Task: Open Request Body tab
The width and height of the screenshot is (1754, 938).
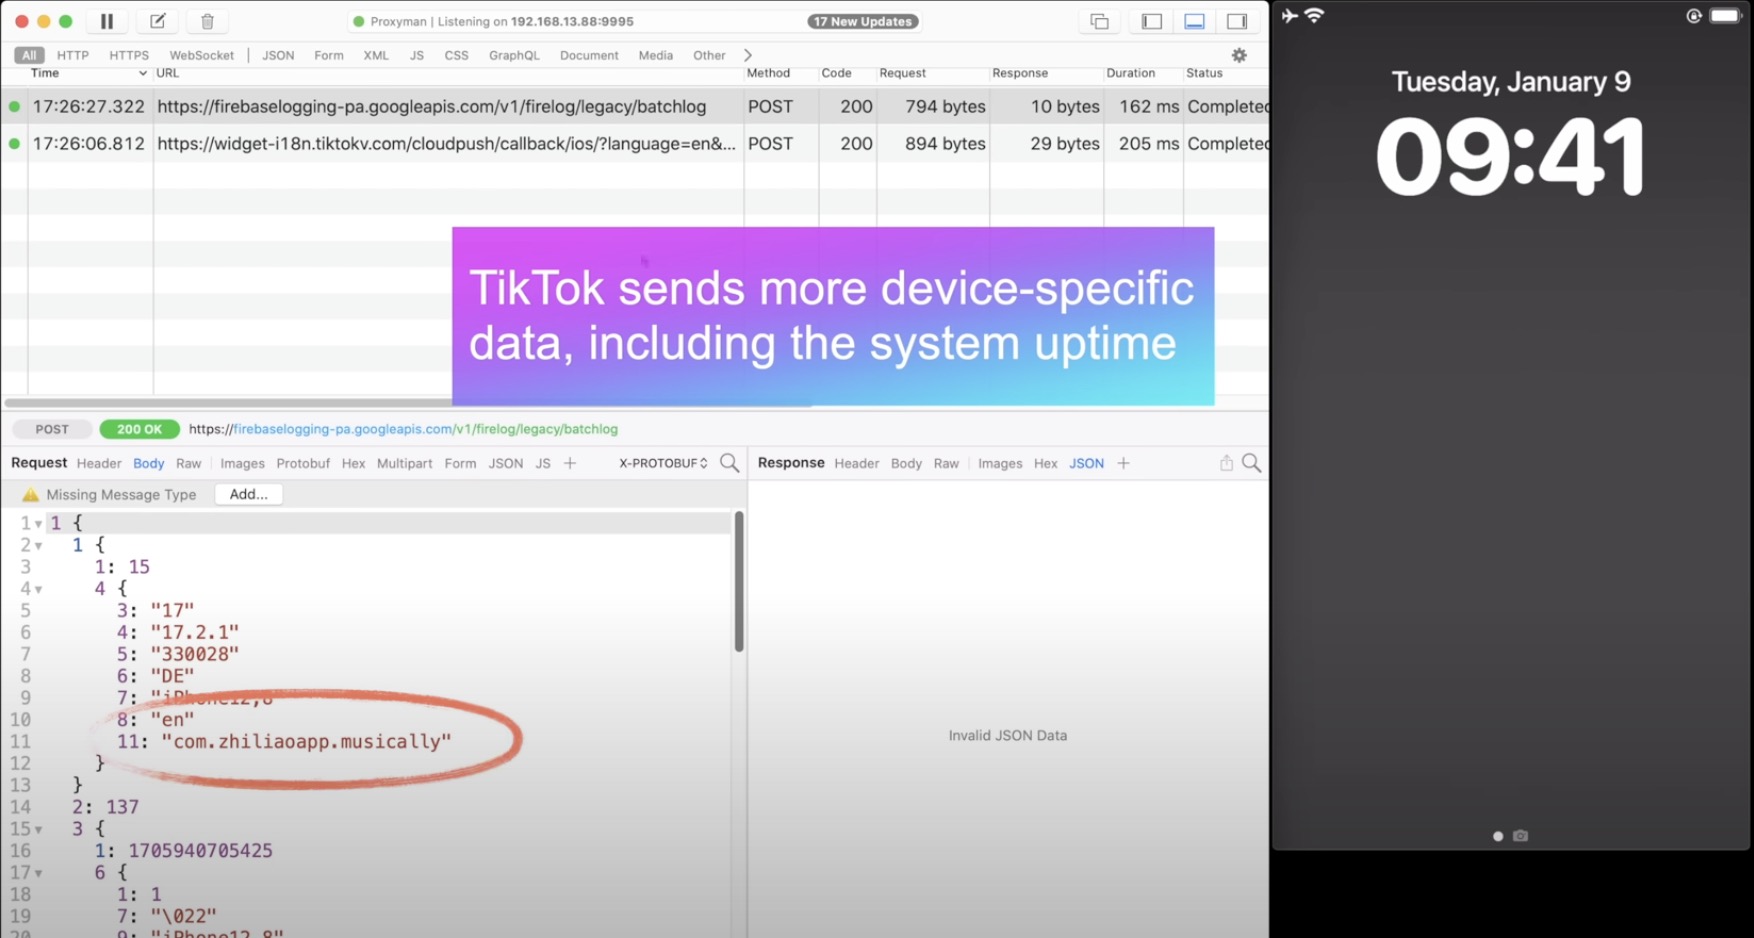Action: coord(148,463)
